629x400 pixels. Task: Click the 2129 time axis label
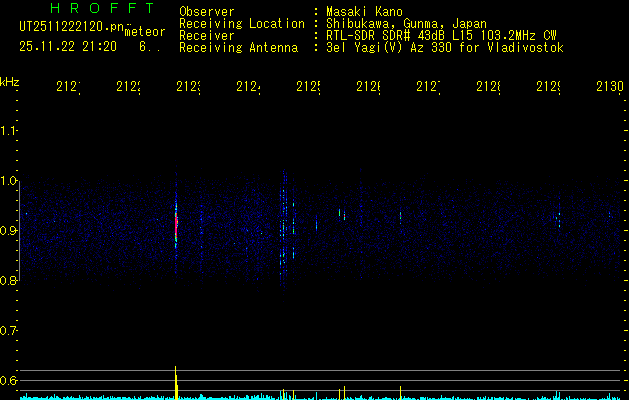(548, 87)
